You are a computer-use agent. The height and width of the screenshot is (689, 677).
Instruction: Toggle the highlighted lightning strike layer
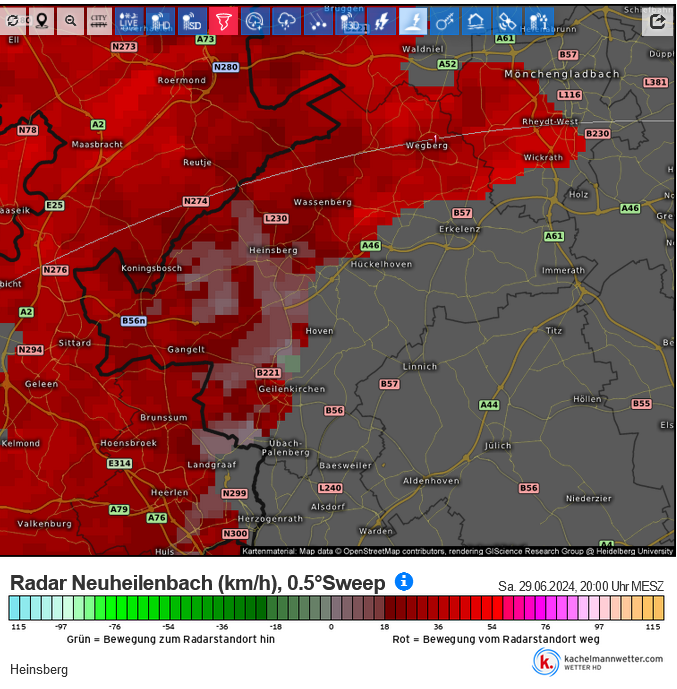413,21
